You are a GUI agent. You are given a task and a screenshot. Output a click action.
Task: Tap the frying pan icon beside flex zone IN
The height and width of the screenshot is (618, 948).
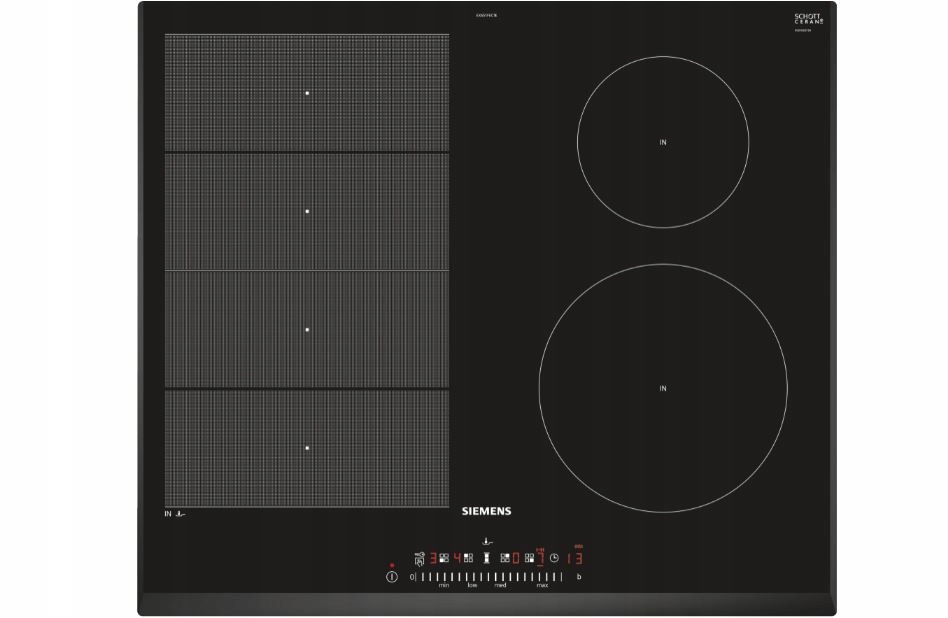[180, 514]
